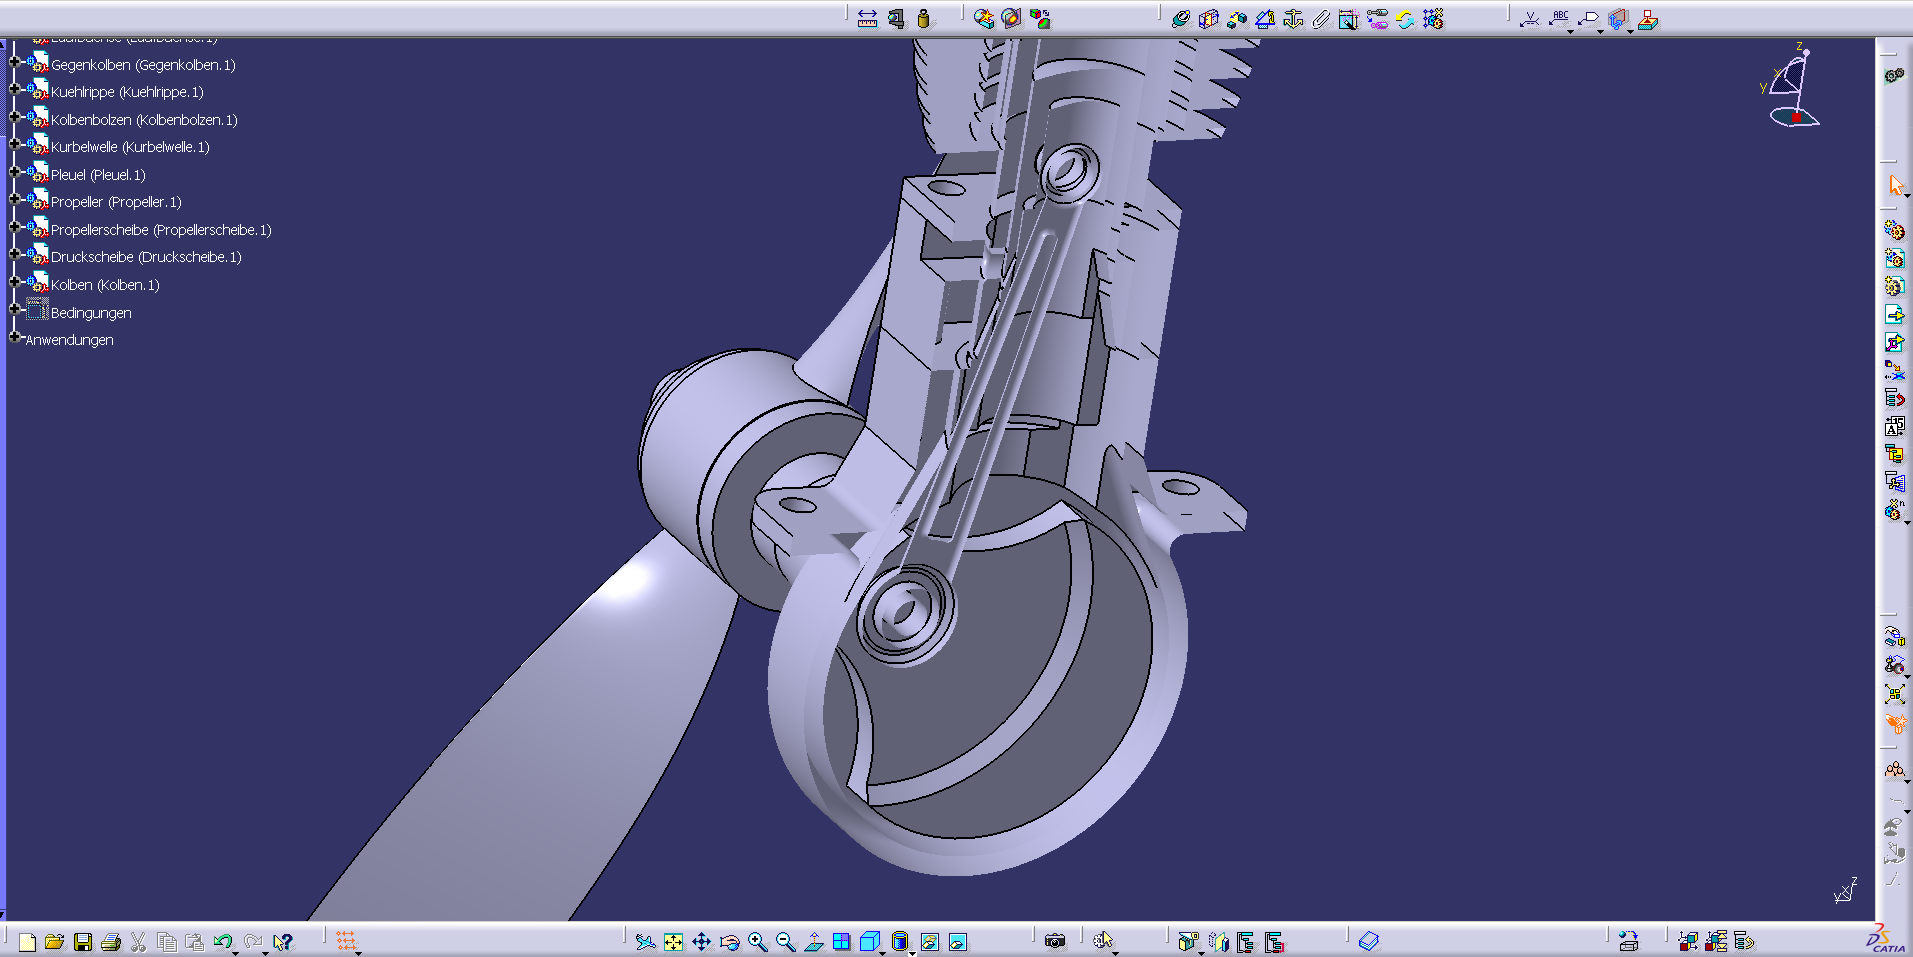The width and height of the screenshot is (1913, 957).
Task: Click the Explode icon in right toolbar
Action: [x=1895, y=694]
